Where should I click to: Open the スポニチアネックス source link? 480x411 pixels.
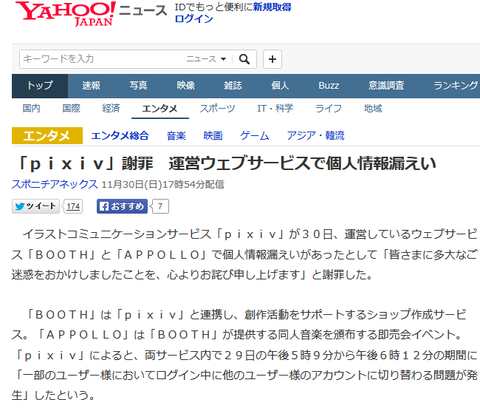55,184
